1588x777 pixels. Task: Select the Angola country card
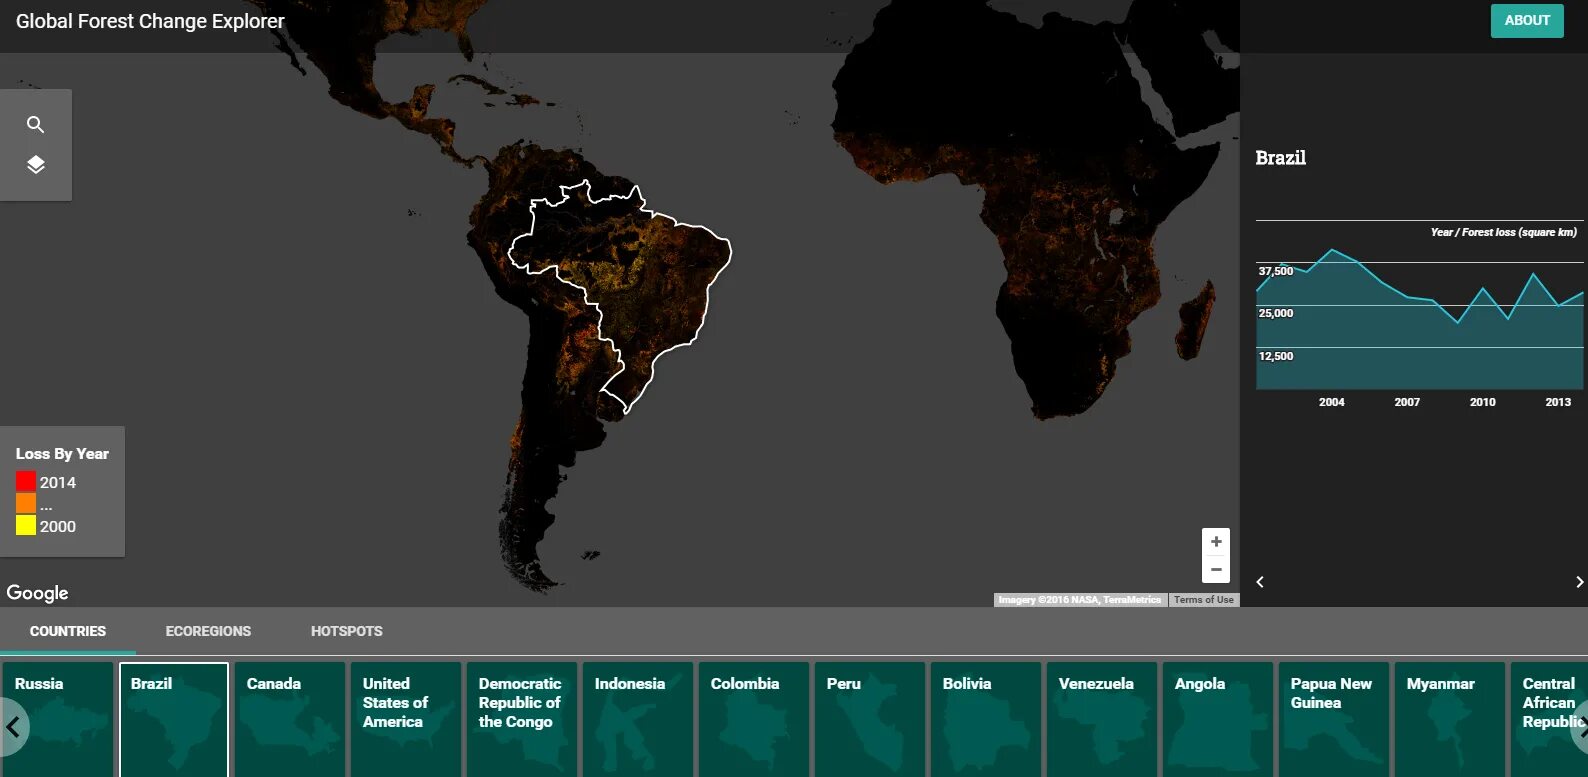click(1218, 719)
